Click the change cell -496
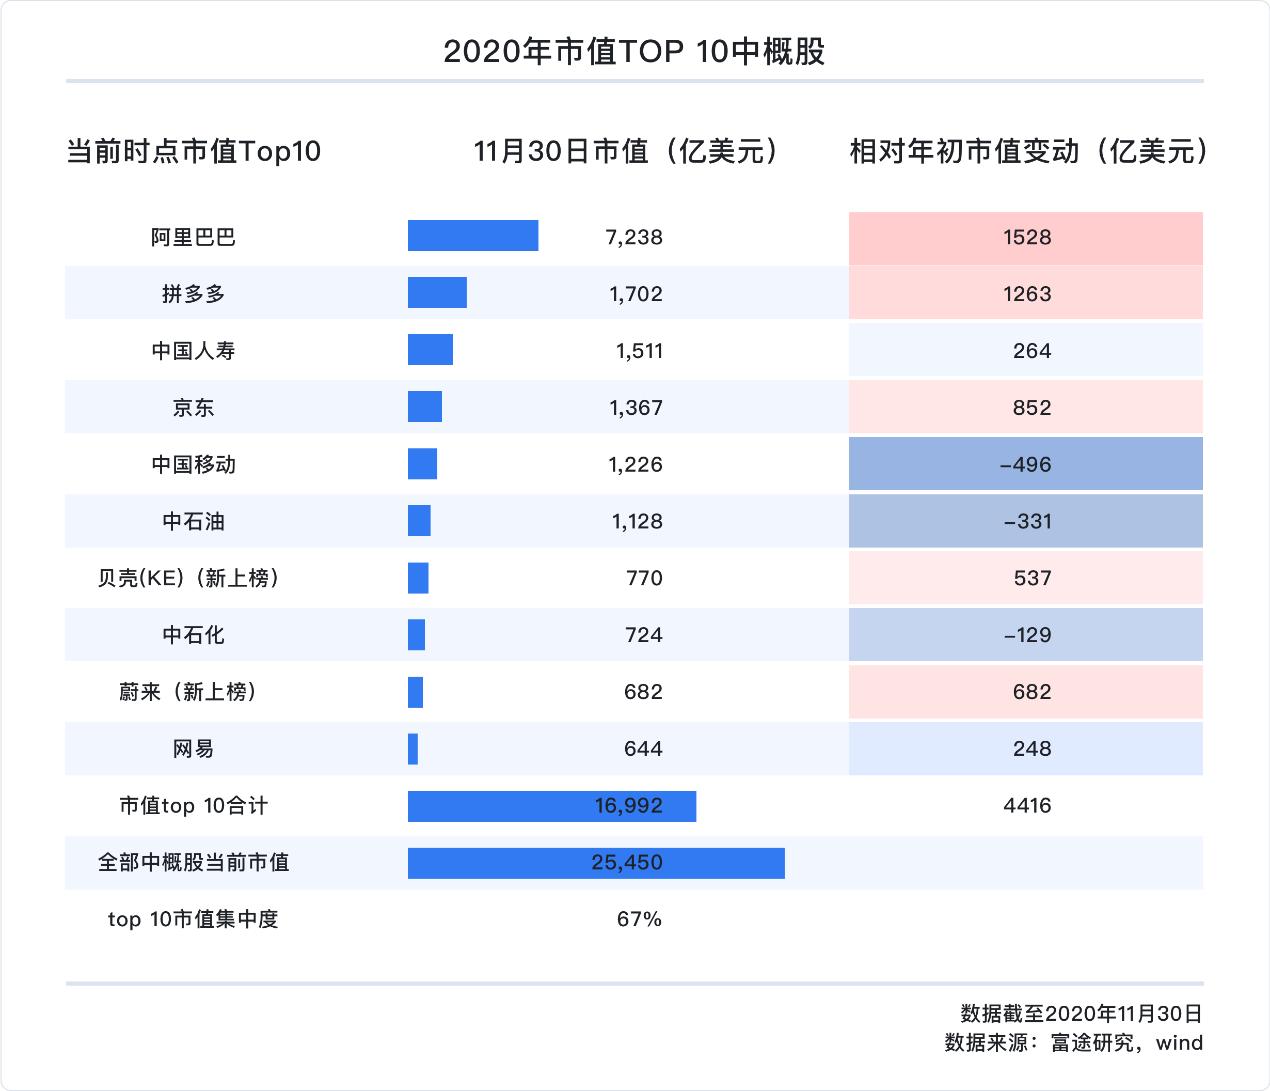 click(x=1026, y=465)
